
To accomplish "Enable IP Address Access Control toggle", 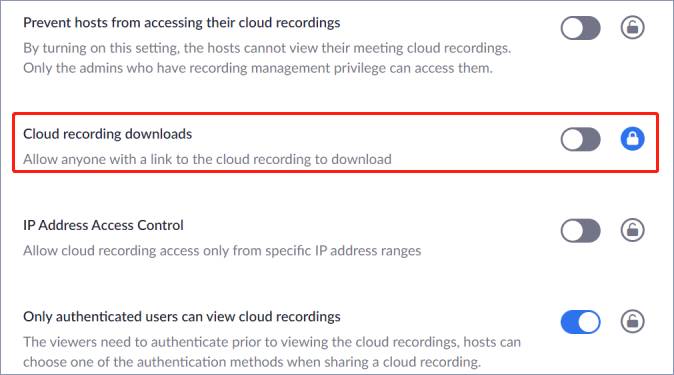I will pos(580,231).
